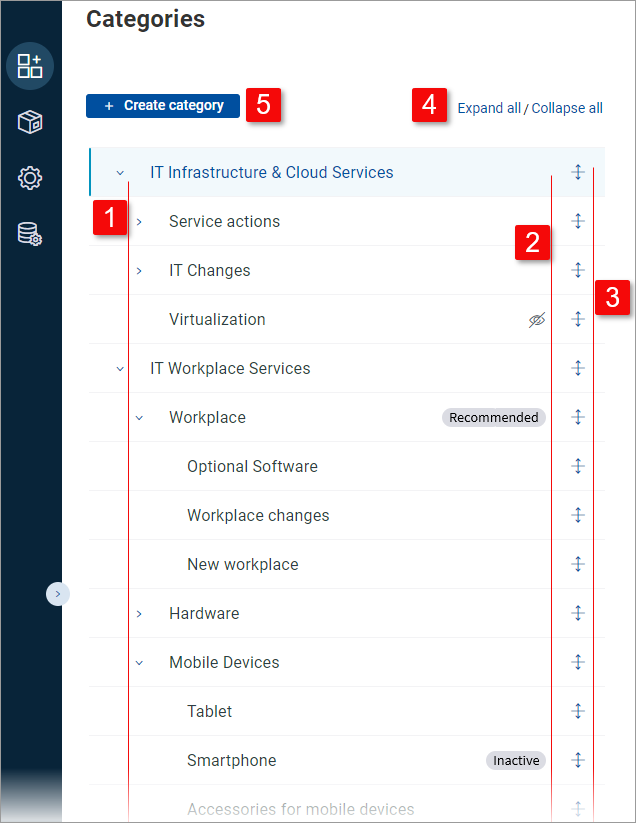Click the Create category button

(x=163, y=106)
